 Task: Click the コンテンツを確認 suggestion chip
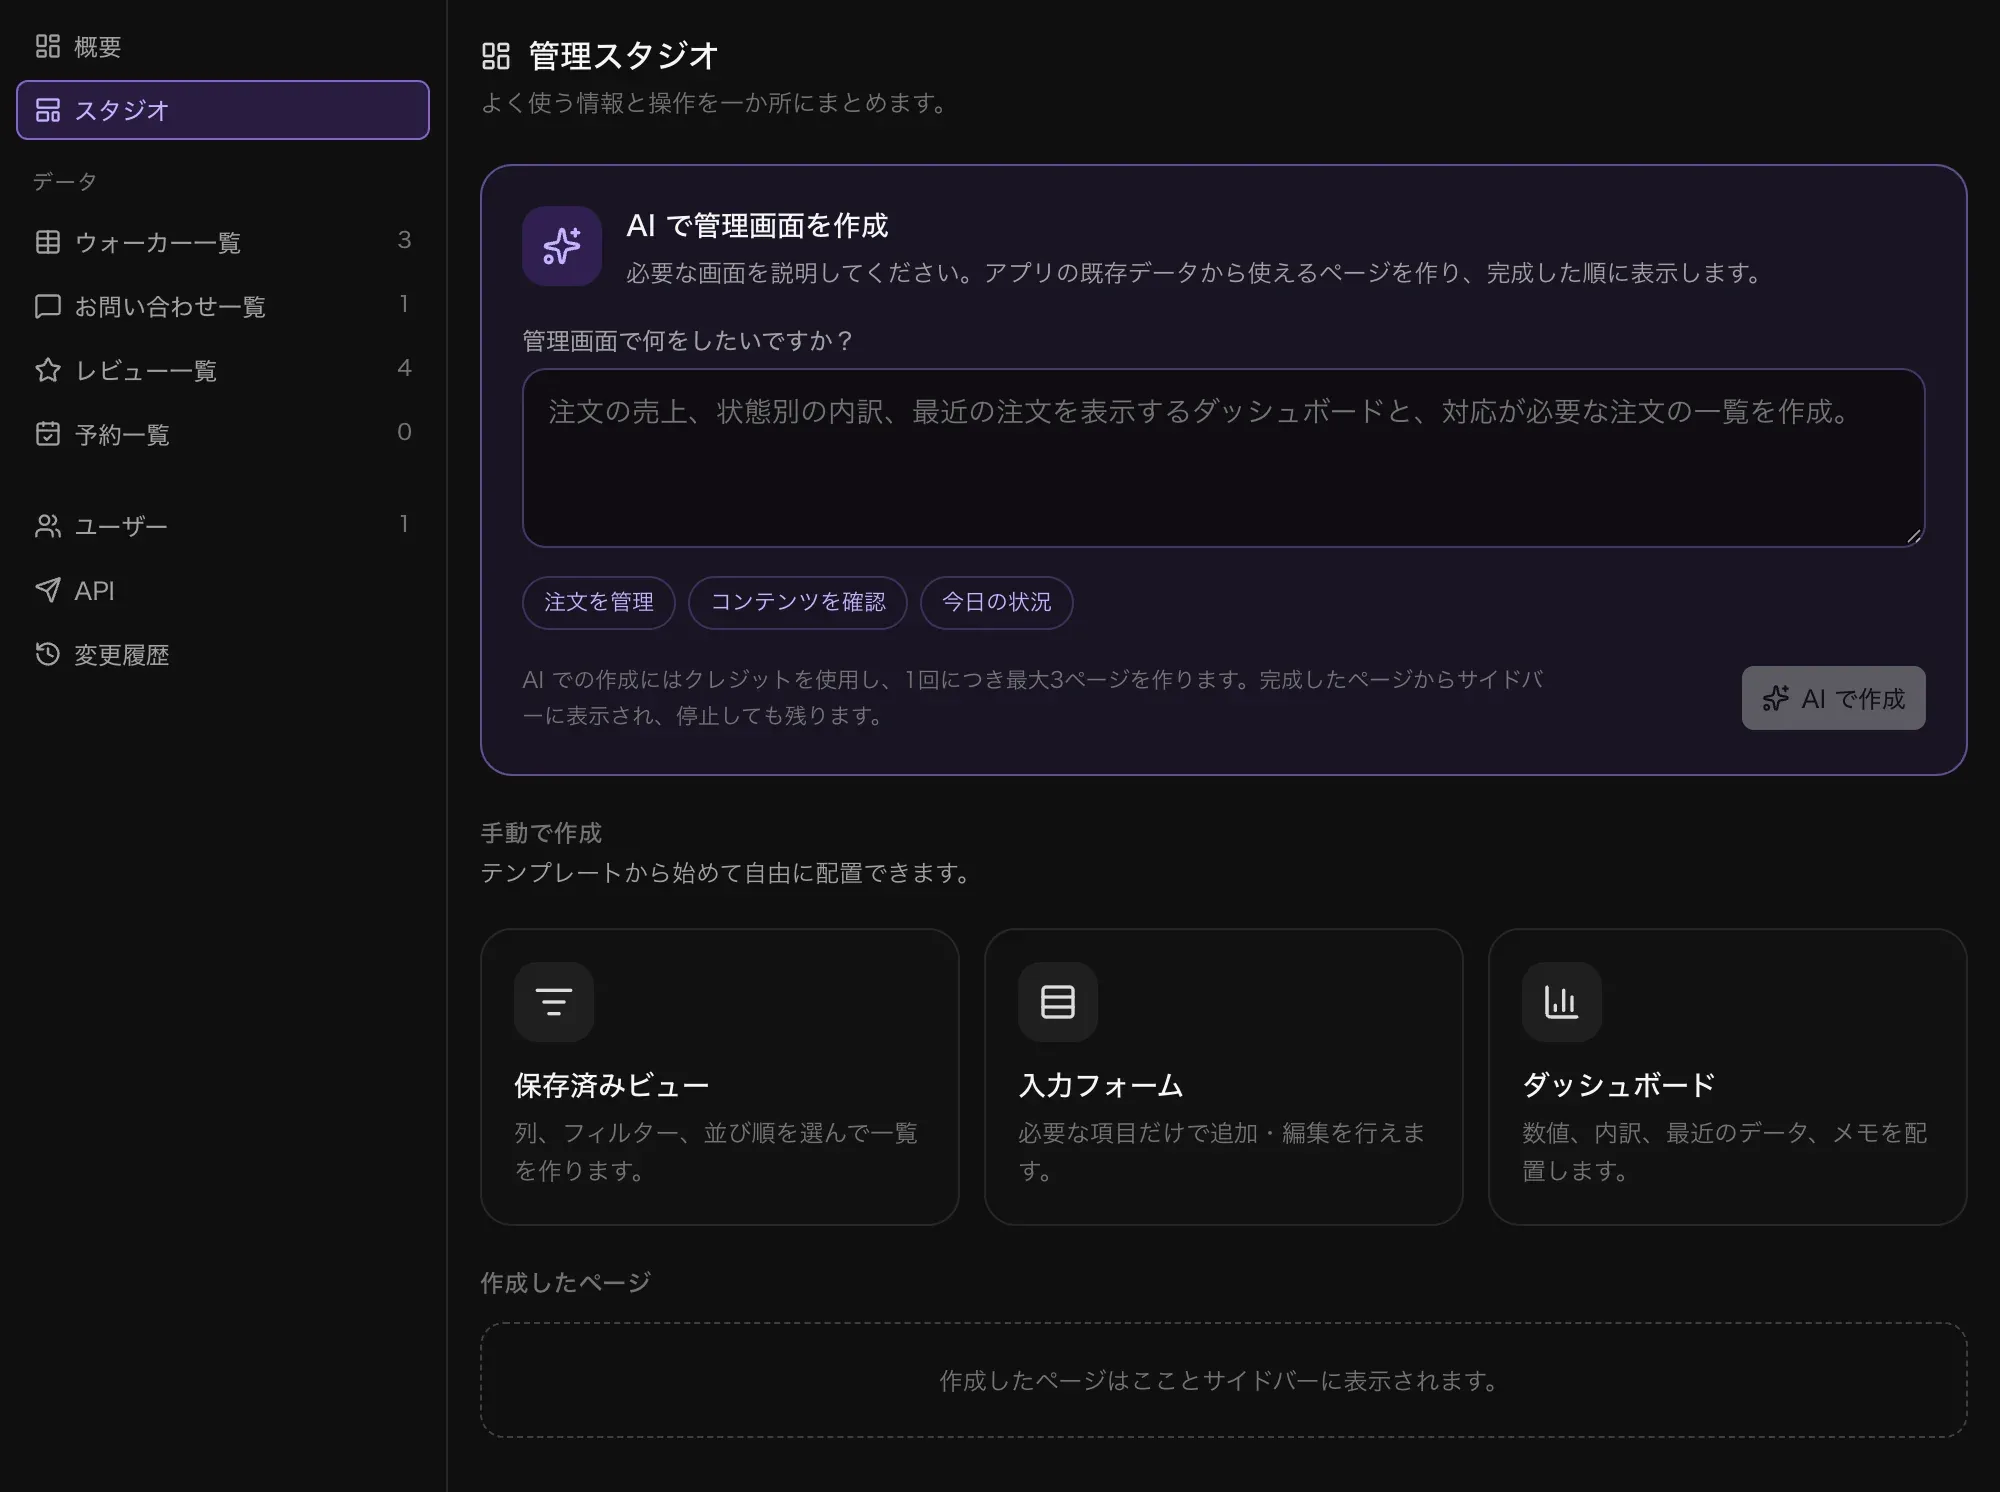[x=798, y=602]
